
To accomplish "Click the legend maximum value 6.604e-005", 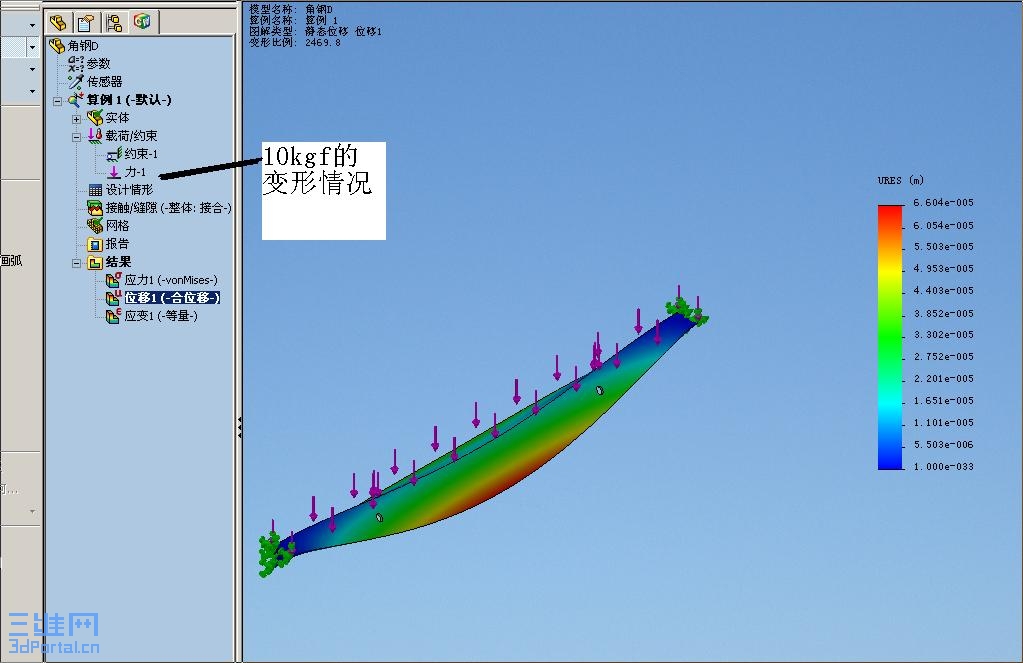I will click(x=943, y=203).
